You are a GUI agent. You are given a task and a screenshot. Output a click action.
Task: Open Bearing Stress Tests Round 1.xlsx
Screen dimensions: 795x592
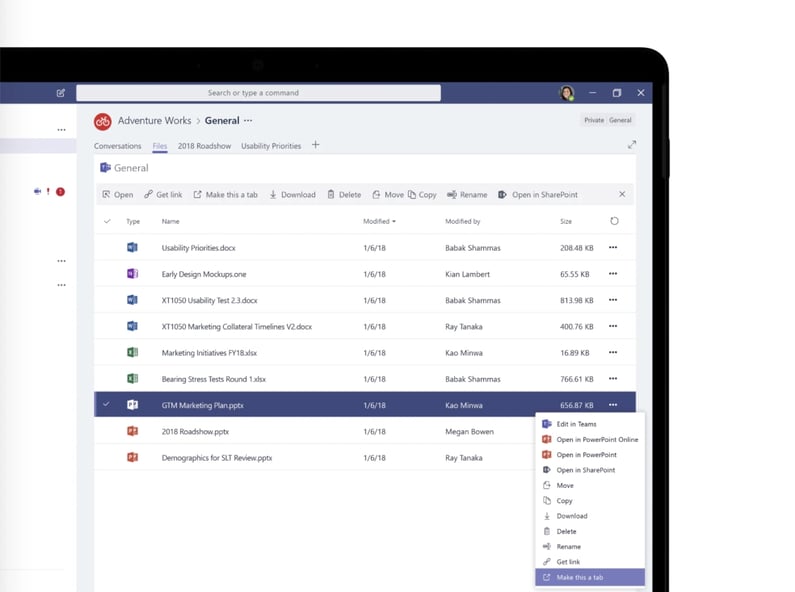click(213, 379)
